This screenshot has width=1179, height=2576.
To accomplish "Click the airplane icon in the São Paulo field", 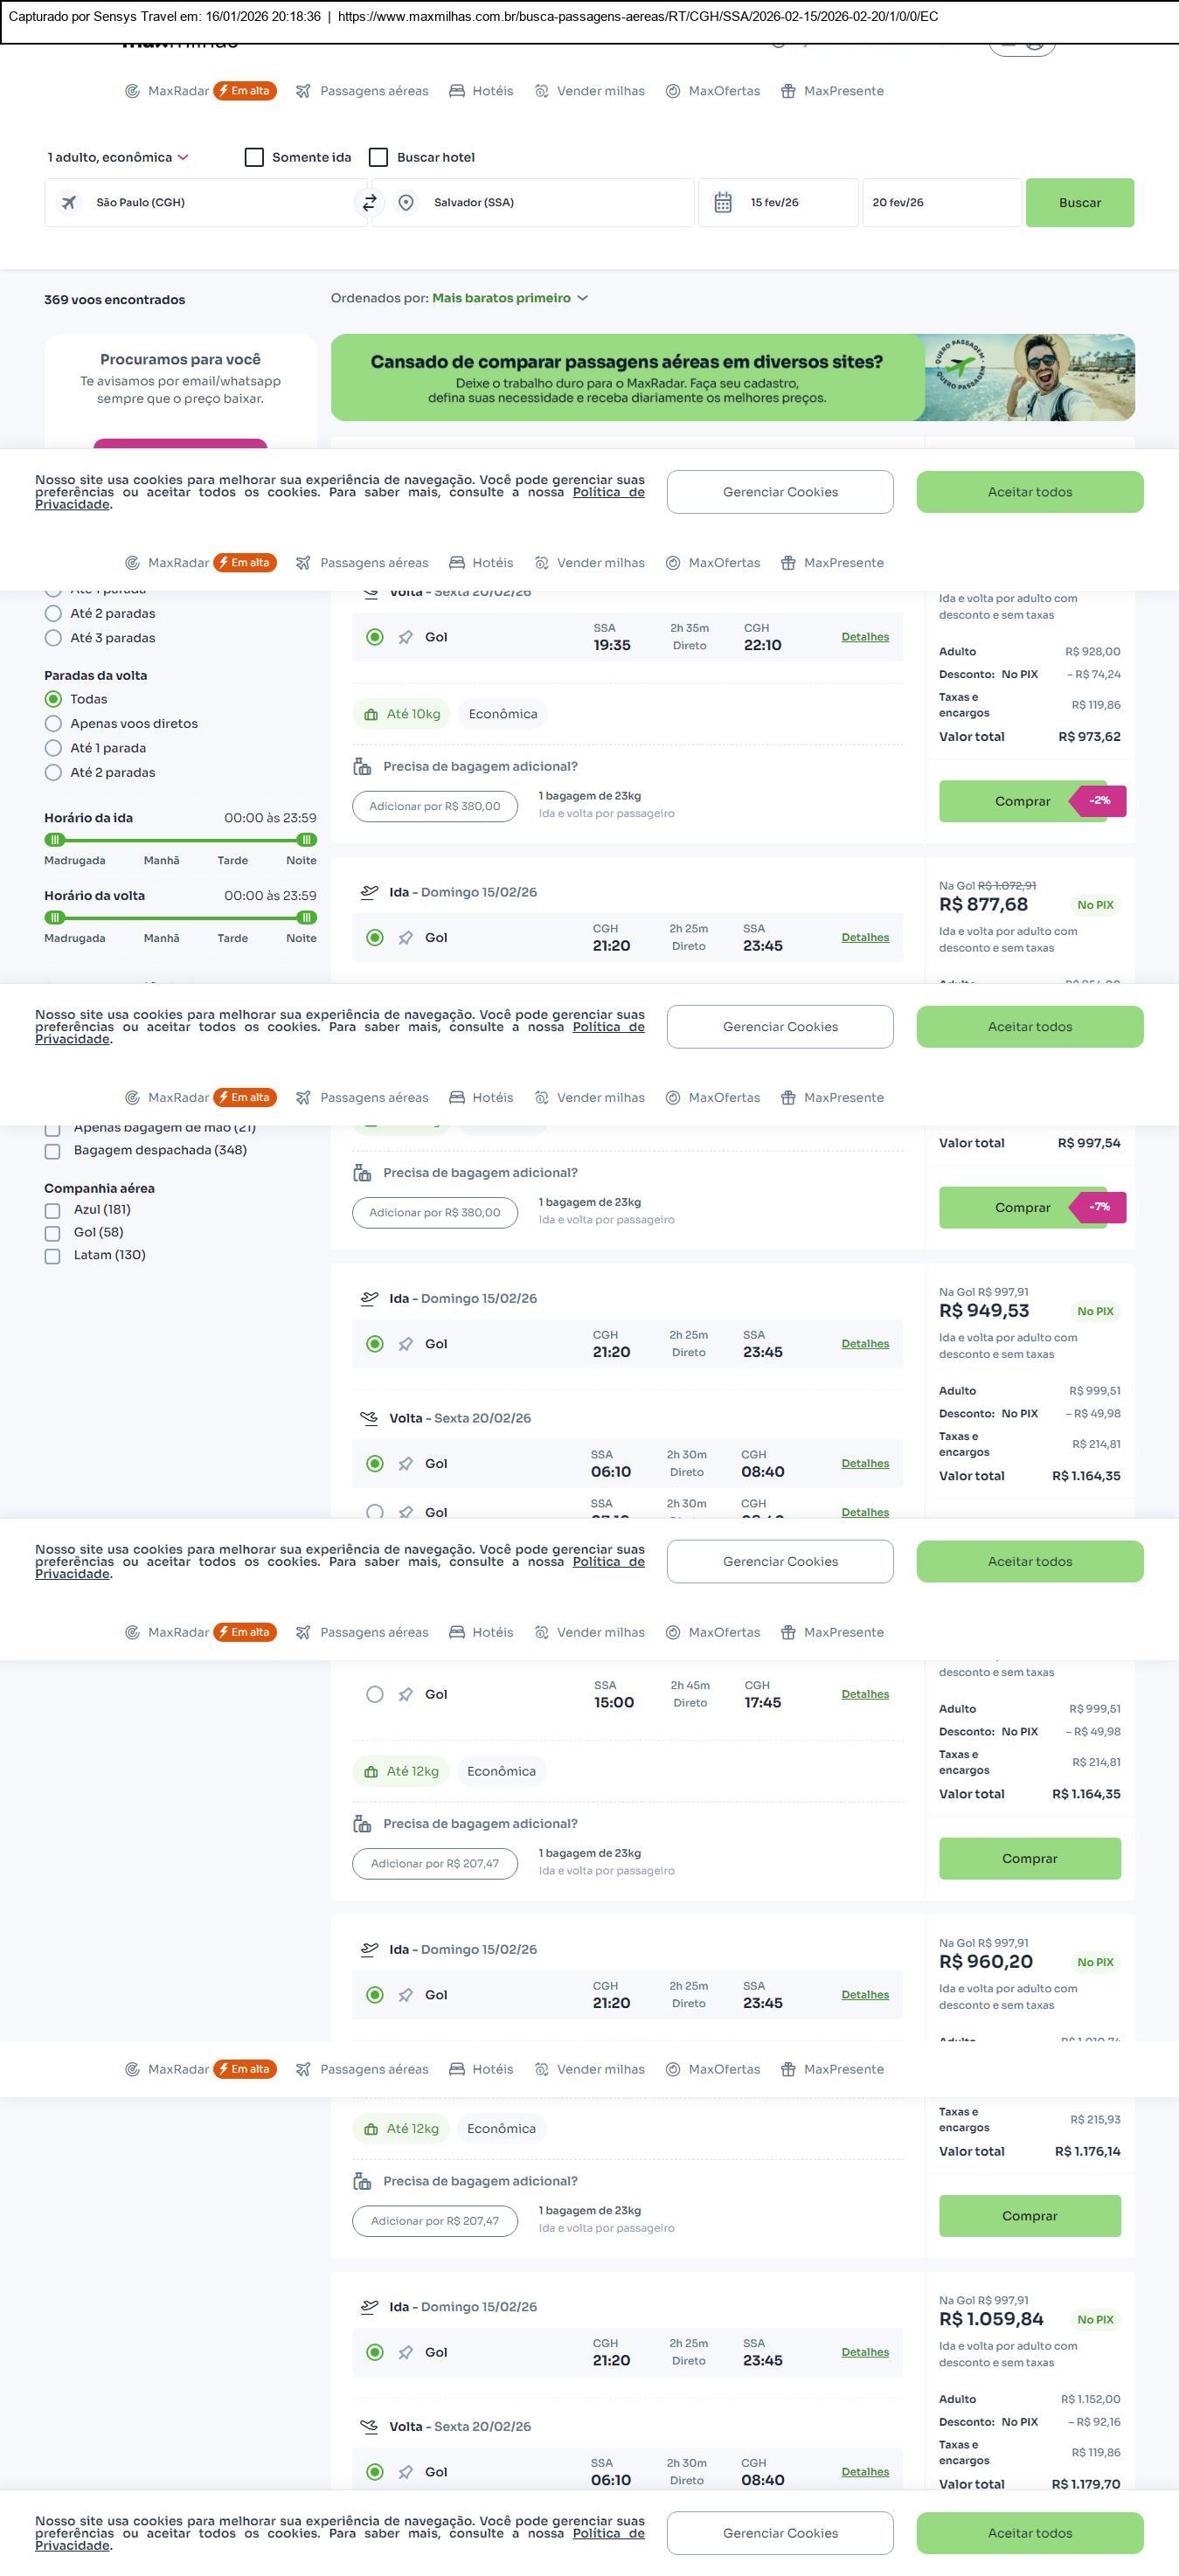I will point(69,203).
